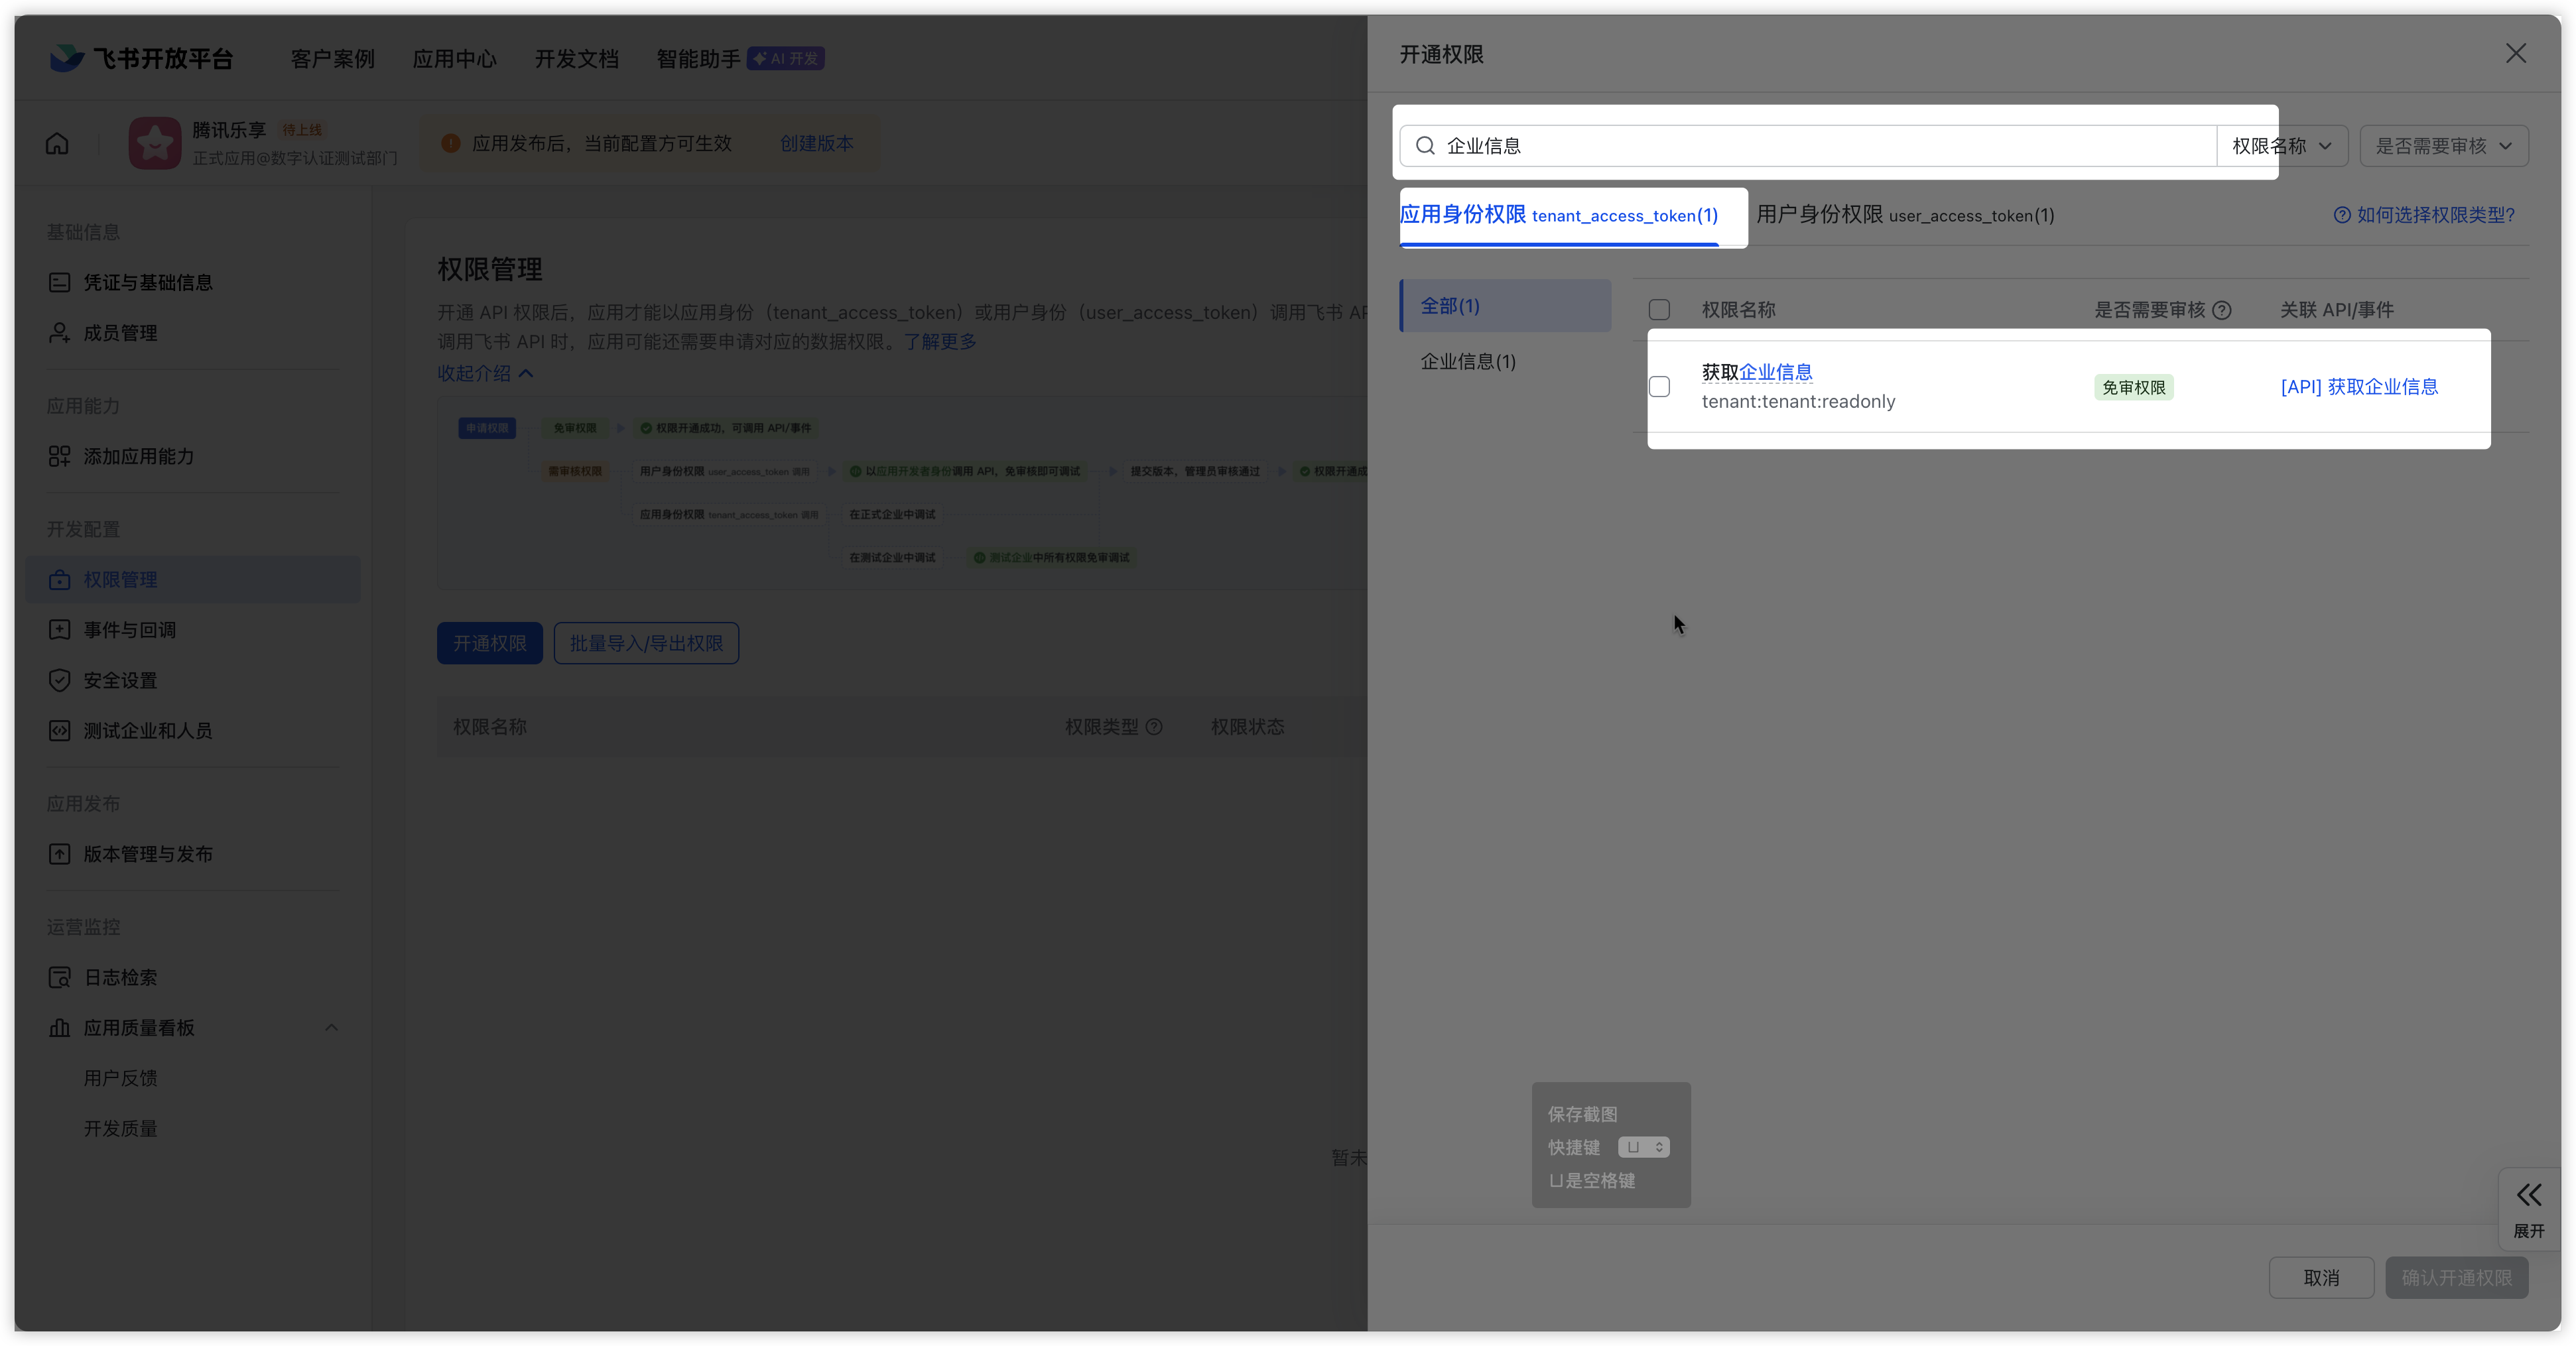This screenshot has width=2576, height=1346.
Task: Open the 快捷键 stepper selector
Action: pyautogui.click(x=1643, y=1147)
